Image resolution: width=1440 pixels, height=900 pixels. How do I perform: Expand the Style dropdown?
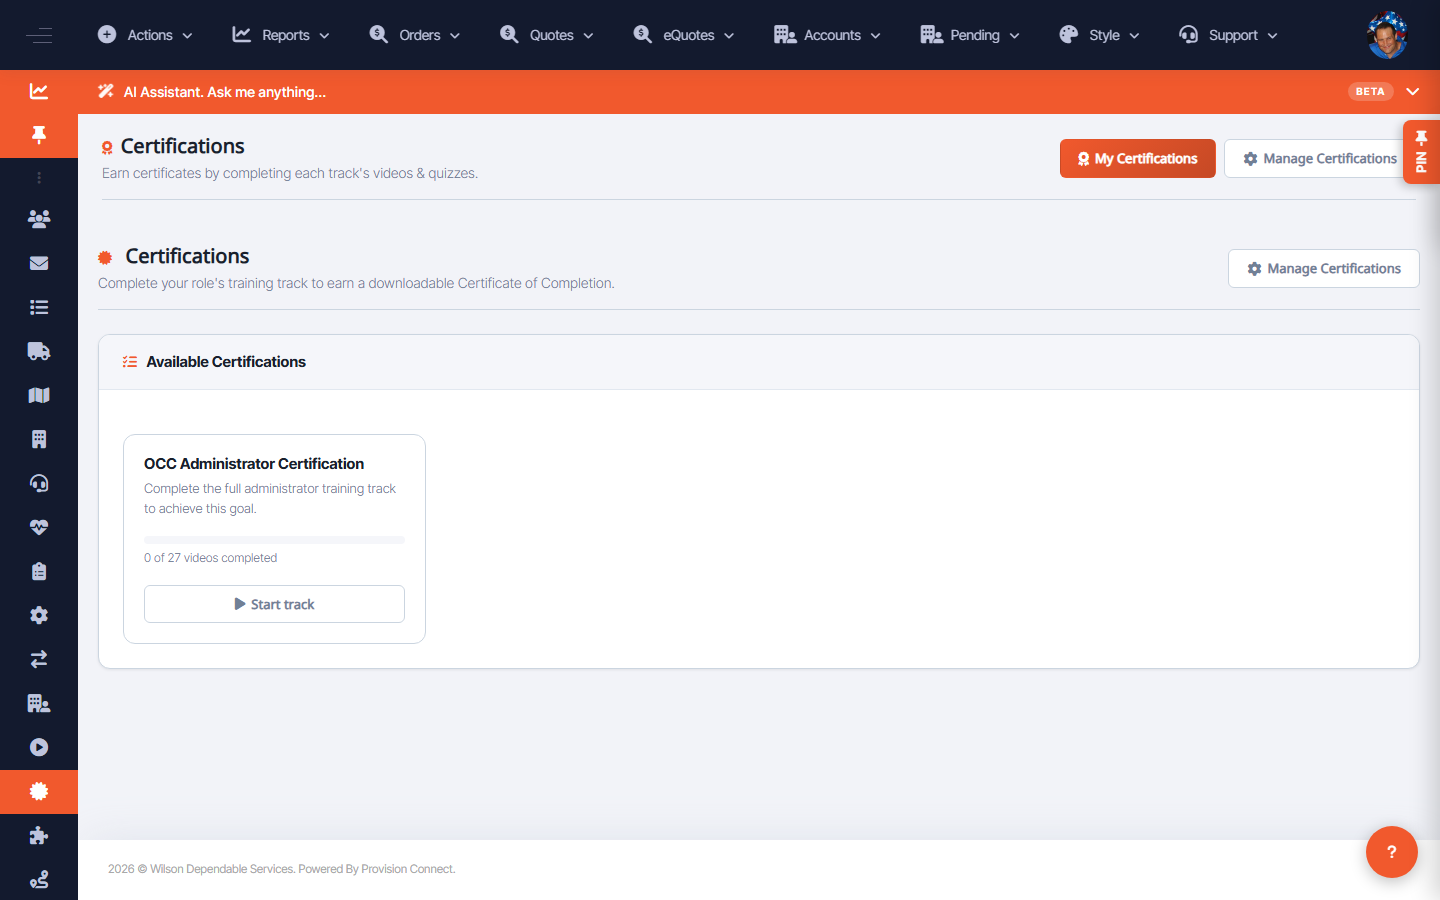tap(1099, 35)
